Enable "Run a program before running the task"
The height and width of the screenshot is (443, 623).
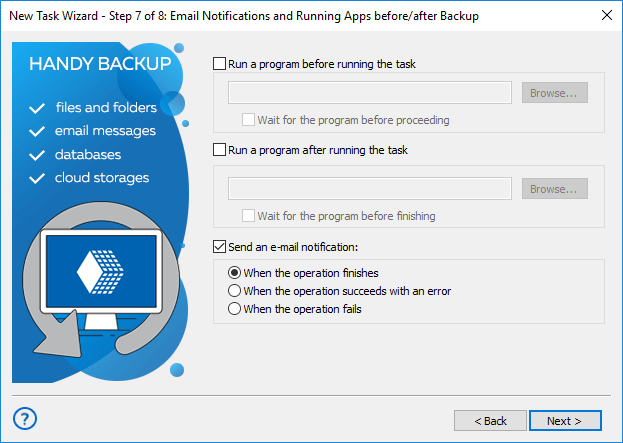(x=220, y=64)
